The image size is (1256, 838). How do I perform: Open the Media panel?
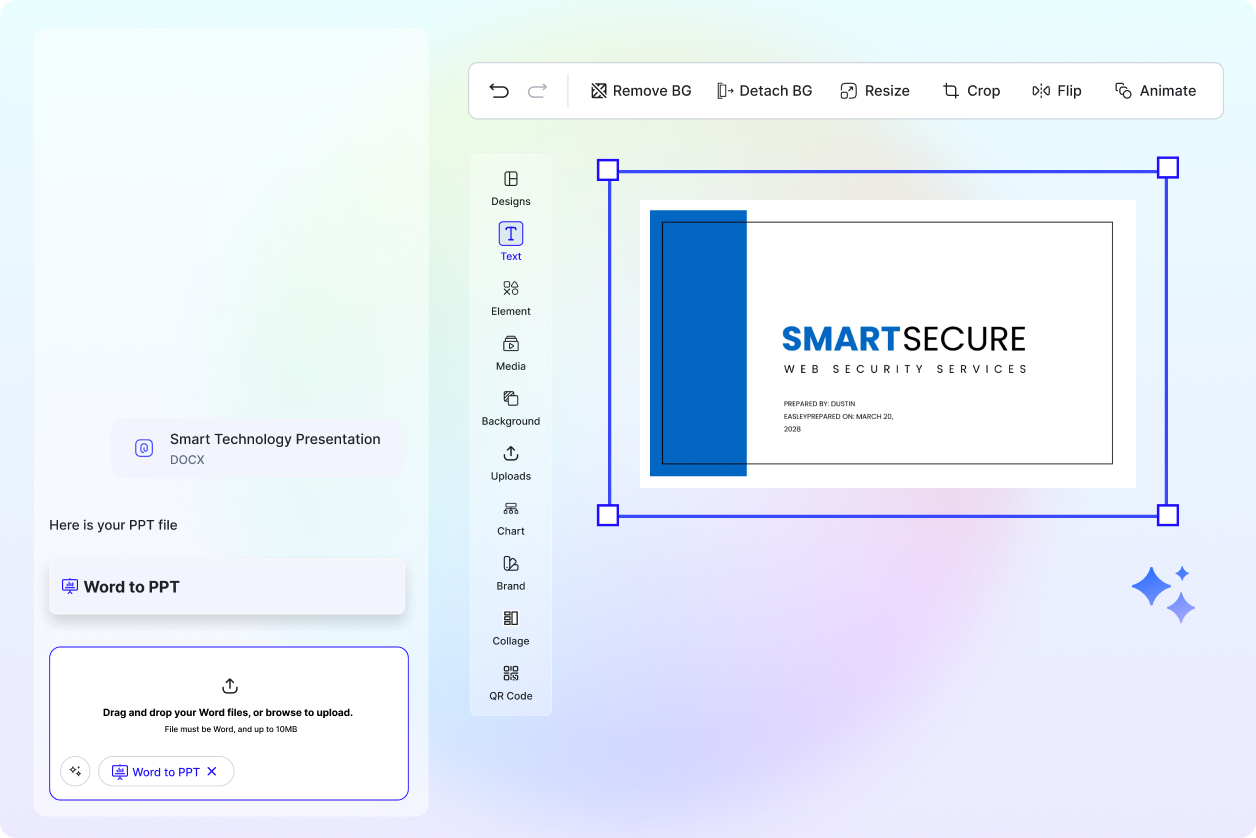511,353
